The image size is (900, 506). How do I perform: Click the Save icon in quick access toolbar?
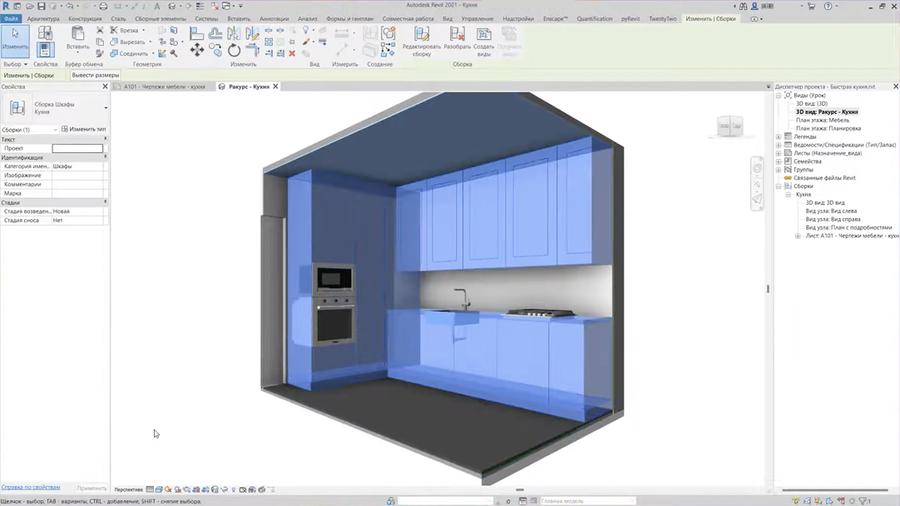[41, 6]
